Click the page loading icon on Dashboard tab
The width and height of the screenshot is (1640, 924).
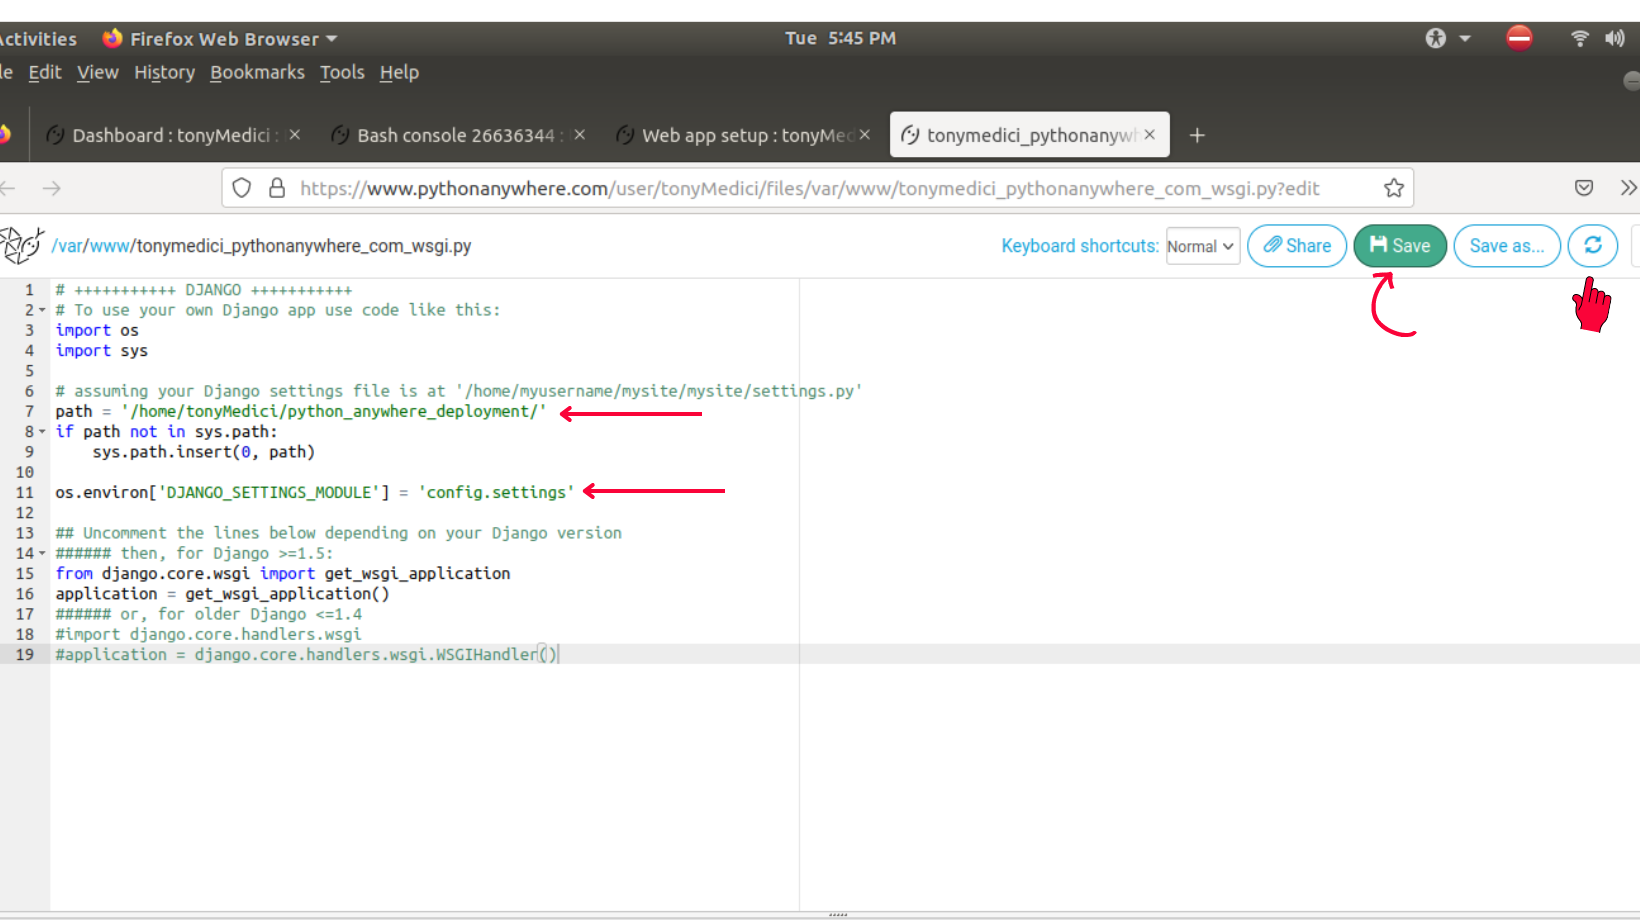[x=56, y=135]
